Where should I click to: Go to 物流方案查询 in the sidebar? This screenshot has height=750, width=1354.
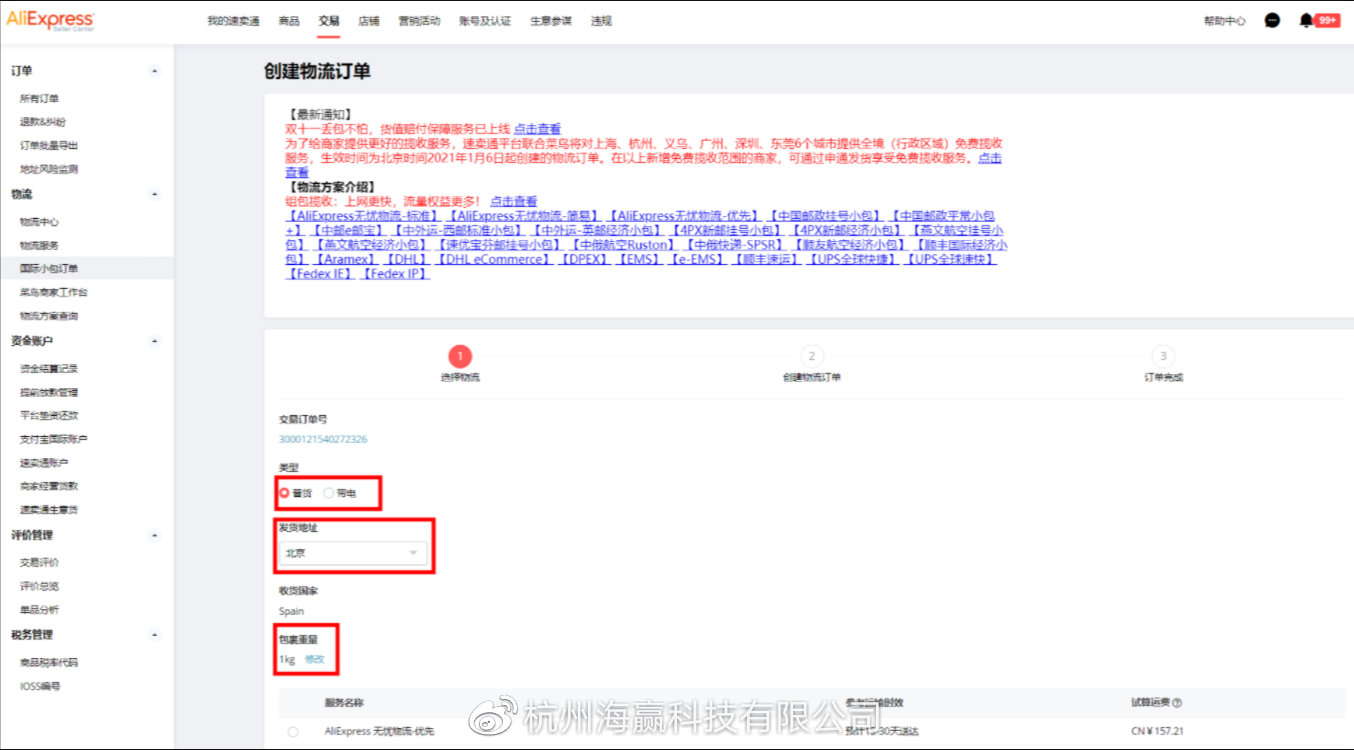49,316
